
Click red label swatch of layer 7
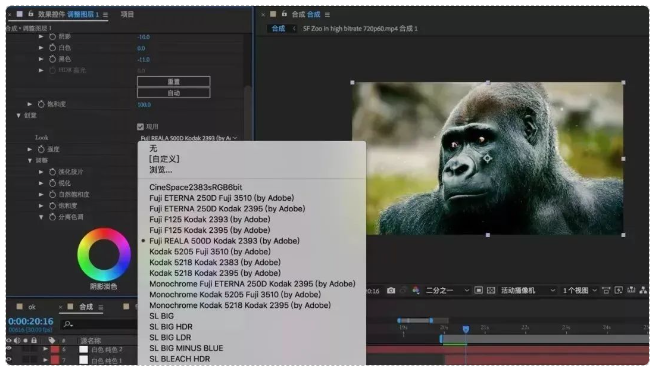coord(55,360)
